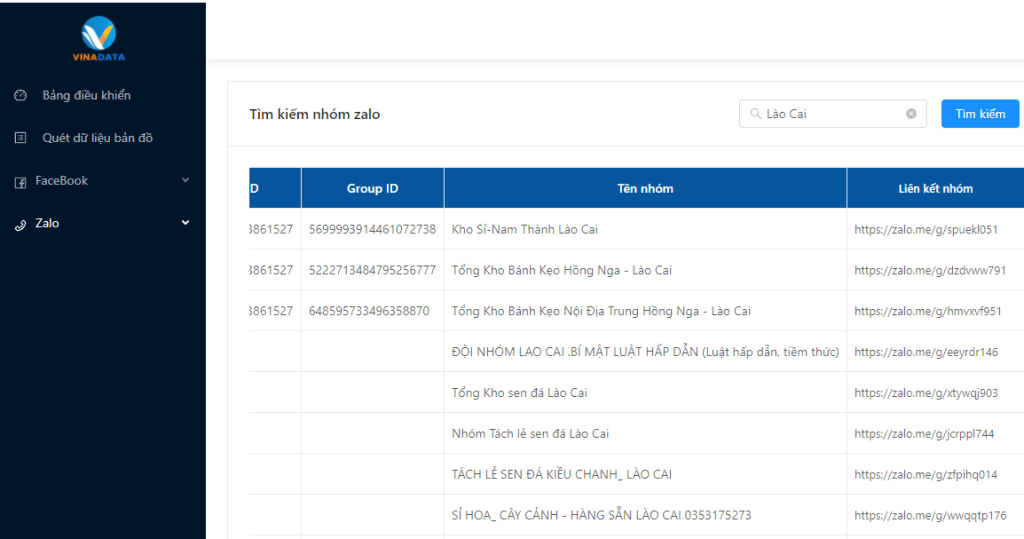Screen dimensions: 1024x539
Task: Open Quét dữ liệu bản đồ menu
Action: [97, 138]
